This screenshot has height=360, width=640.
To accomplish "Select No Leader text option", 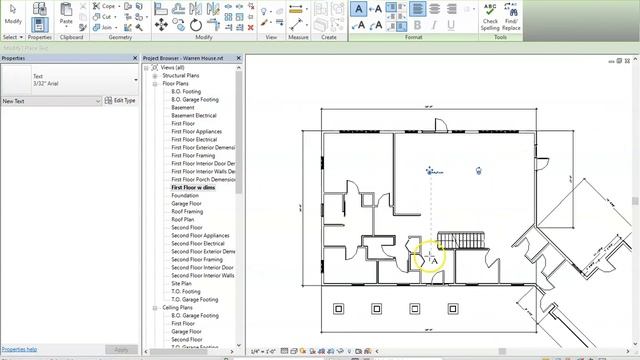I will click(358, 9).
